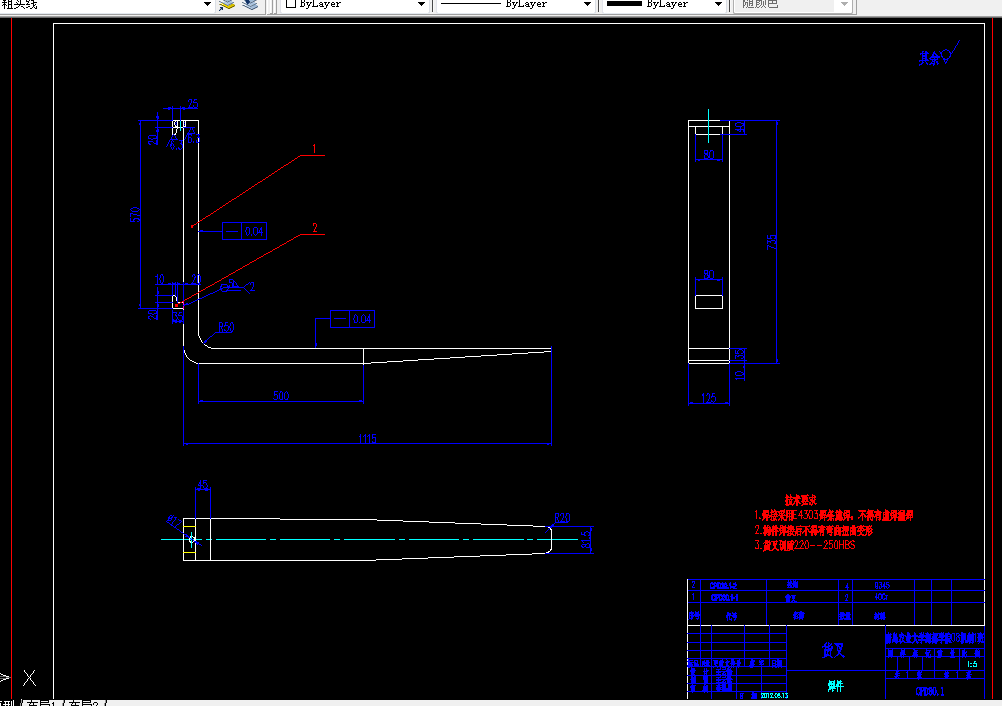Select the R50 radius label
The height and width of the screenshot is (706, 1002).
pos(226,327)
